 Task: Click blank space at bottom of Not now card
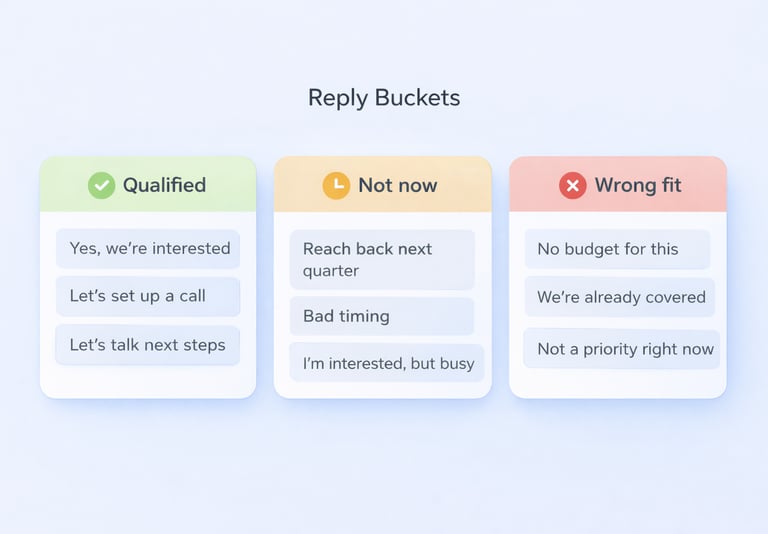coord(382,390)
